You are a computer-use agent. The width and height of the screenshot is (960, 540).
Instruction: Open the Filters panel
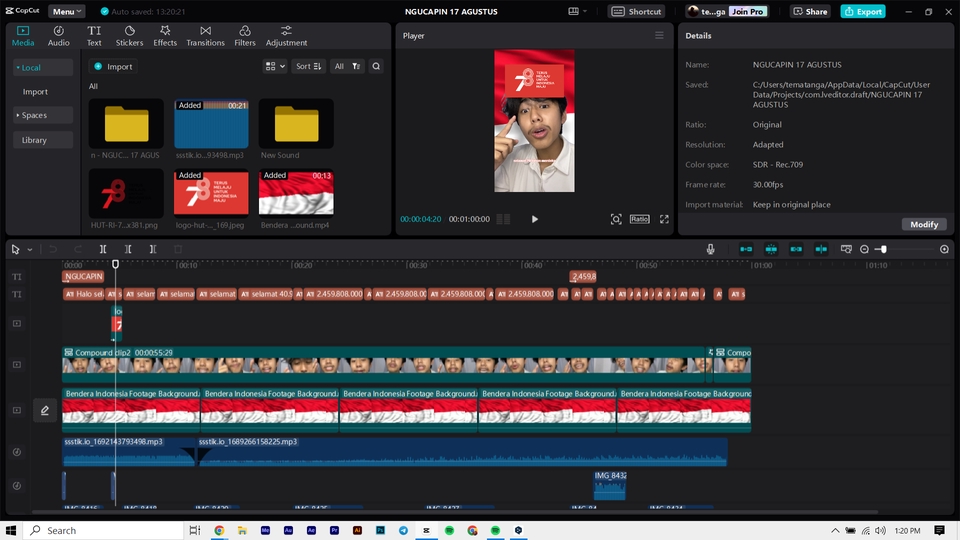244,36
